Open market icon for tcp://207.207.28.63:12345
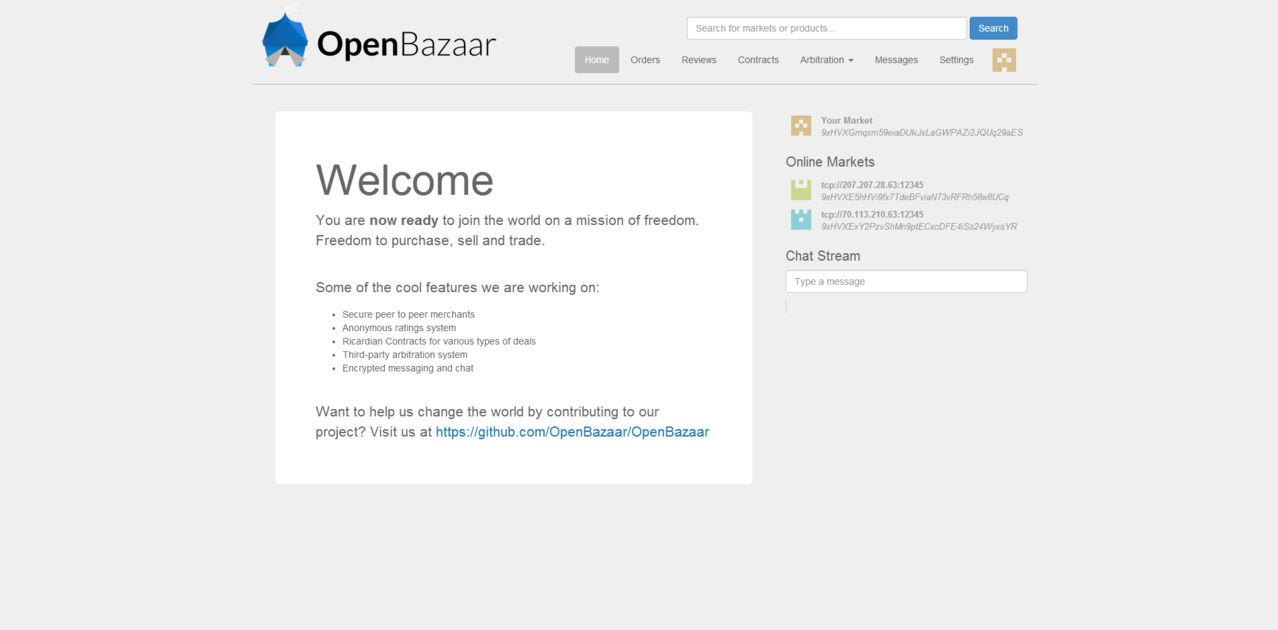The width and height of the screenshot is (1278, 630). [801, 190]
